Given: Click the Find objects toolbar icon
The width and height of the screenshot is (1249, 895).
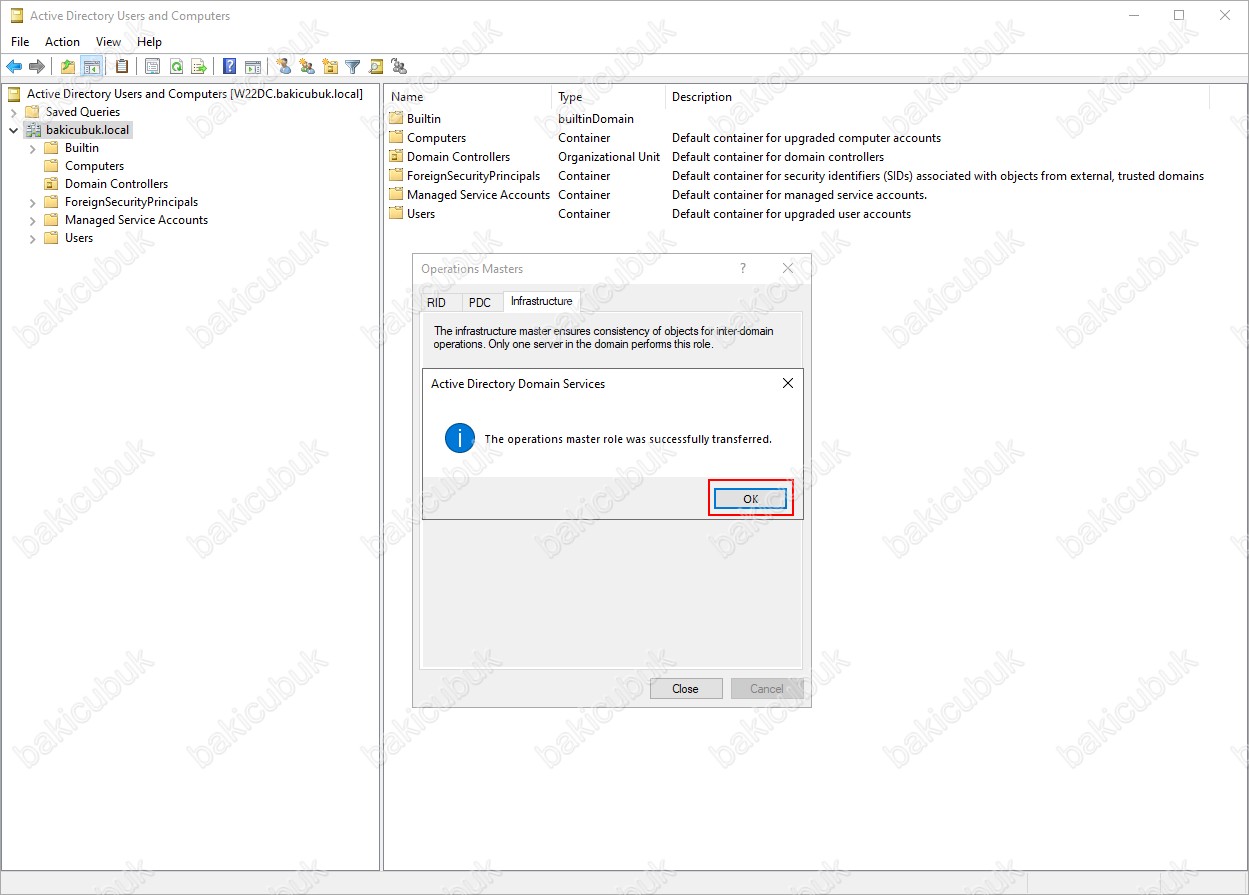Looking at the screenshot, I should 376,67.
